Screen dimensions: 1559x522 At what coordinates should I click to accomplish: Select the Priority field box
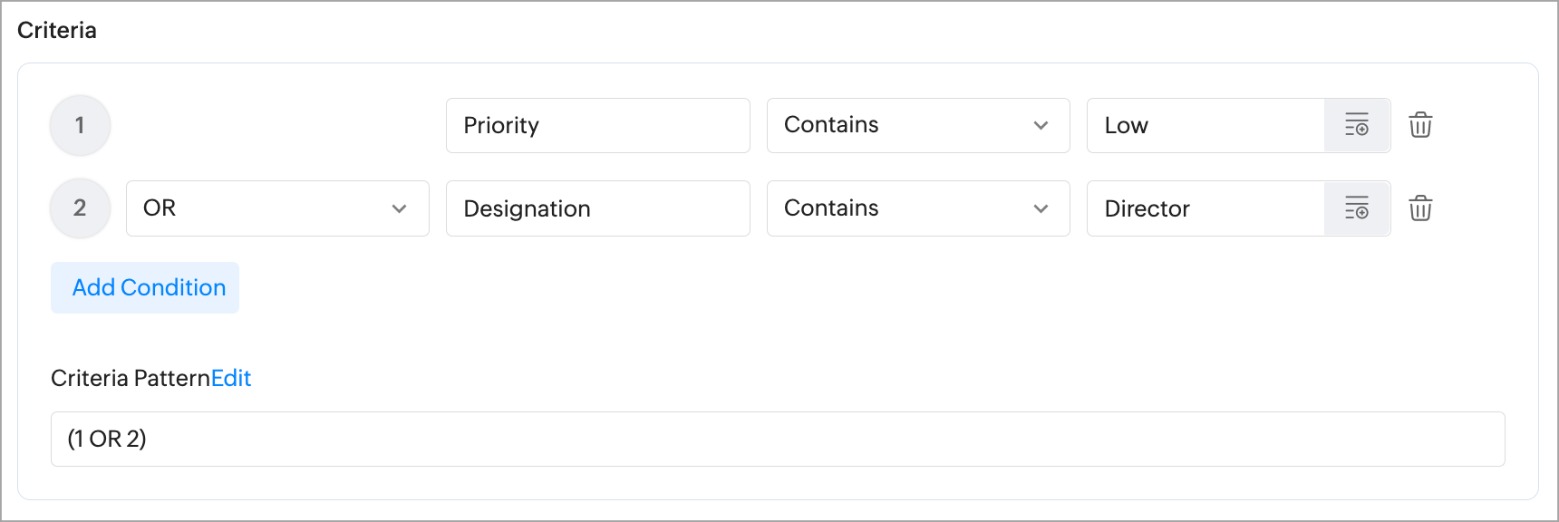[x=597, y=126]
